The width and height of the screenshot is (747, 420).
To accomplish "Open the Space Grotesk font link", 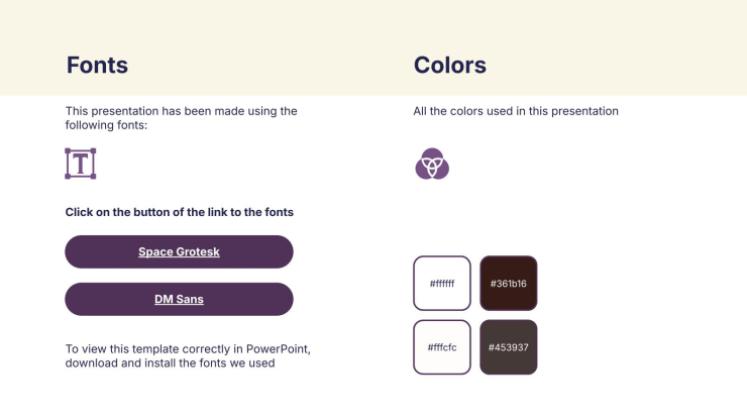I will tap(179, 252).
